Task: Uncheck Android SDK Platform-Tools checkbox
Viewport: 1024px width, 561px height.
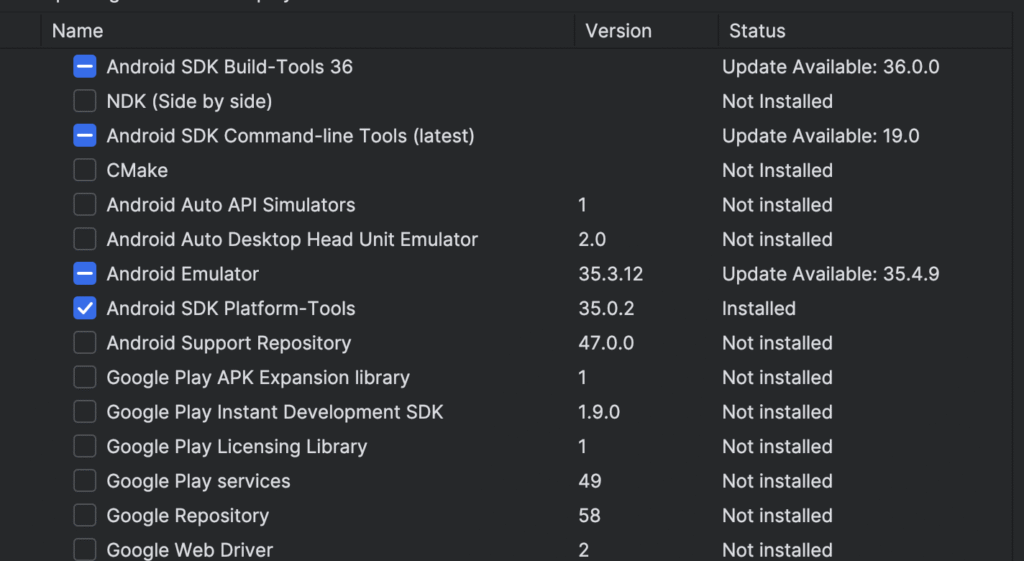Action: [x=85, y=308]
